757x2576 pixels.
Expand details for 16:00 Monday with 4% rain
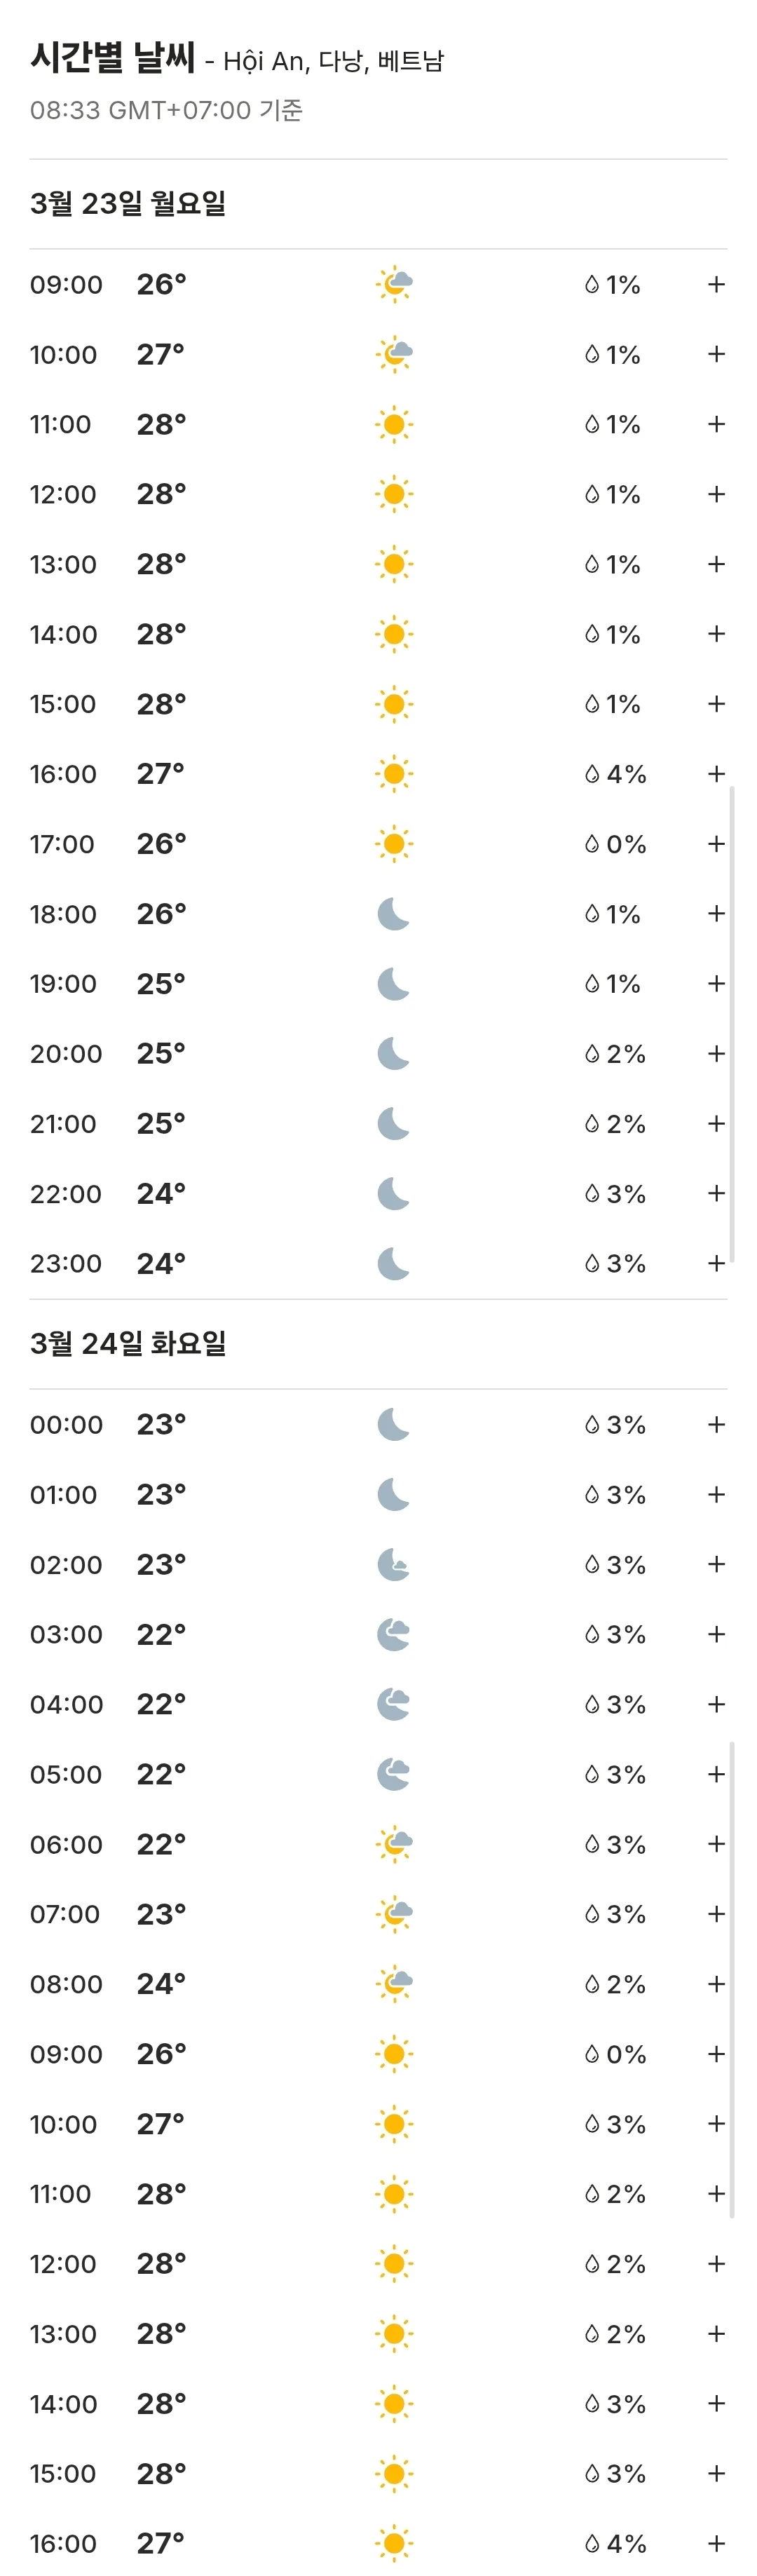716,774
